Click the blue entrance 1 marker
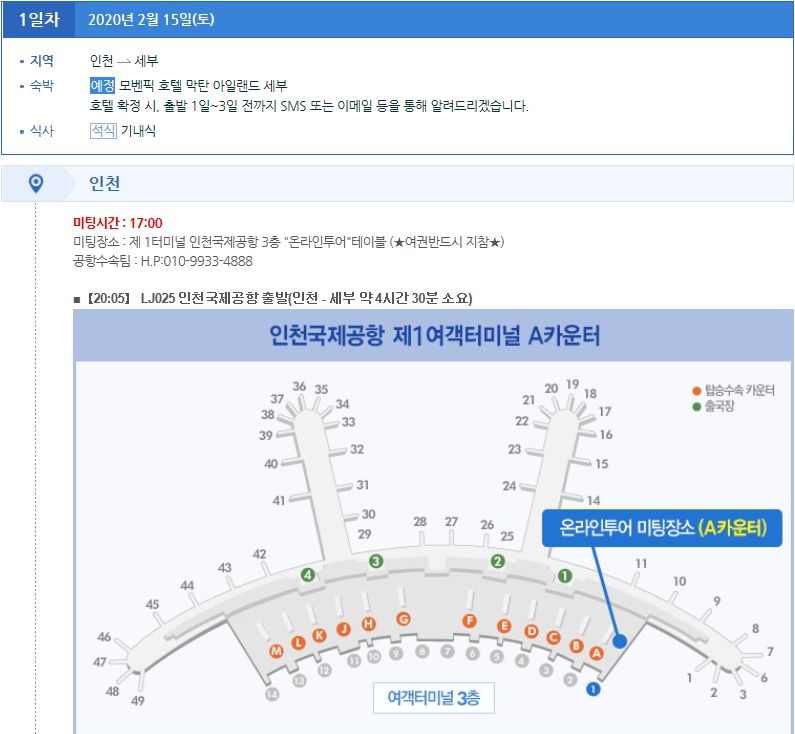795x734 pixels. coord(593,688)
